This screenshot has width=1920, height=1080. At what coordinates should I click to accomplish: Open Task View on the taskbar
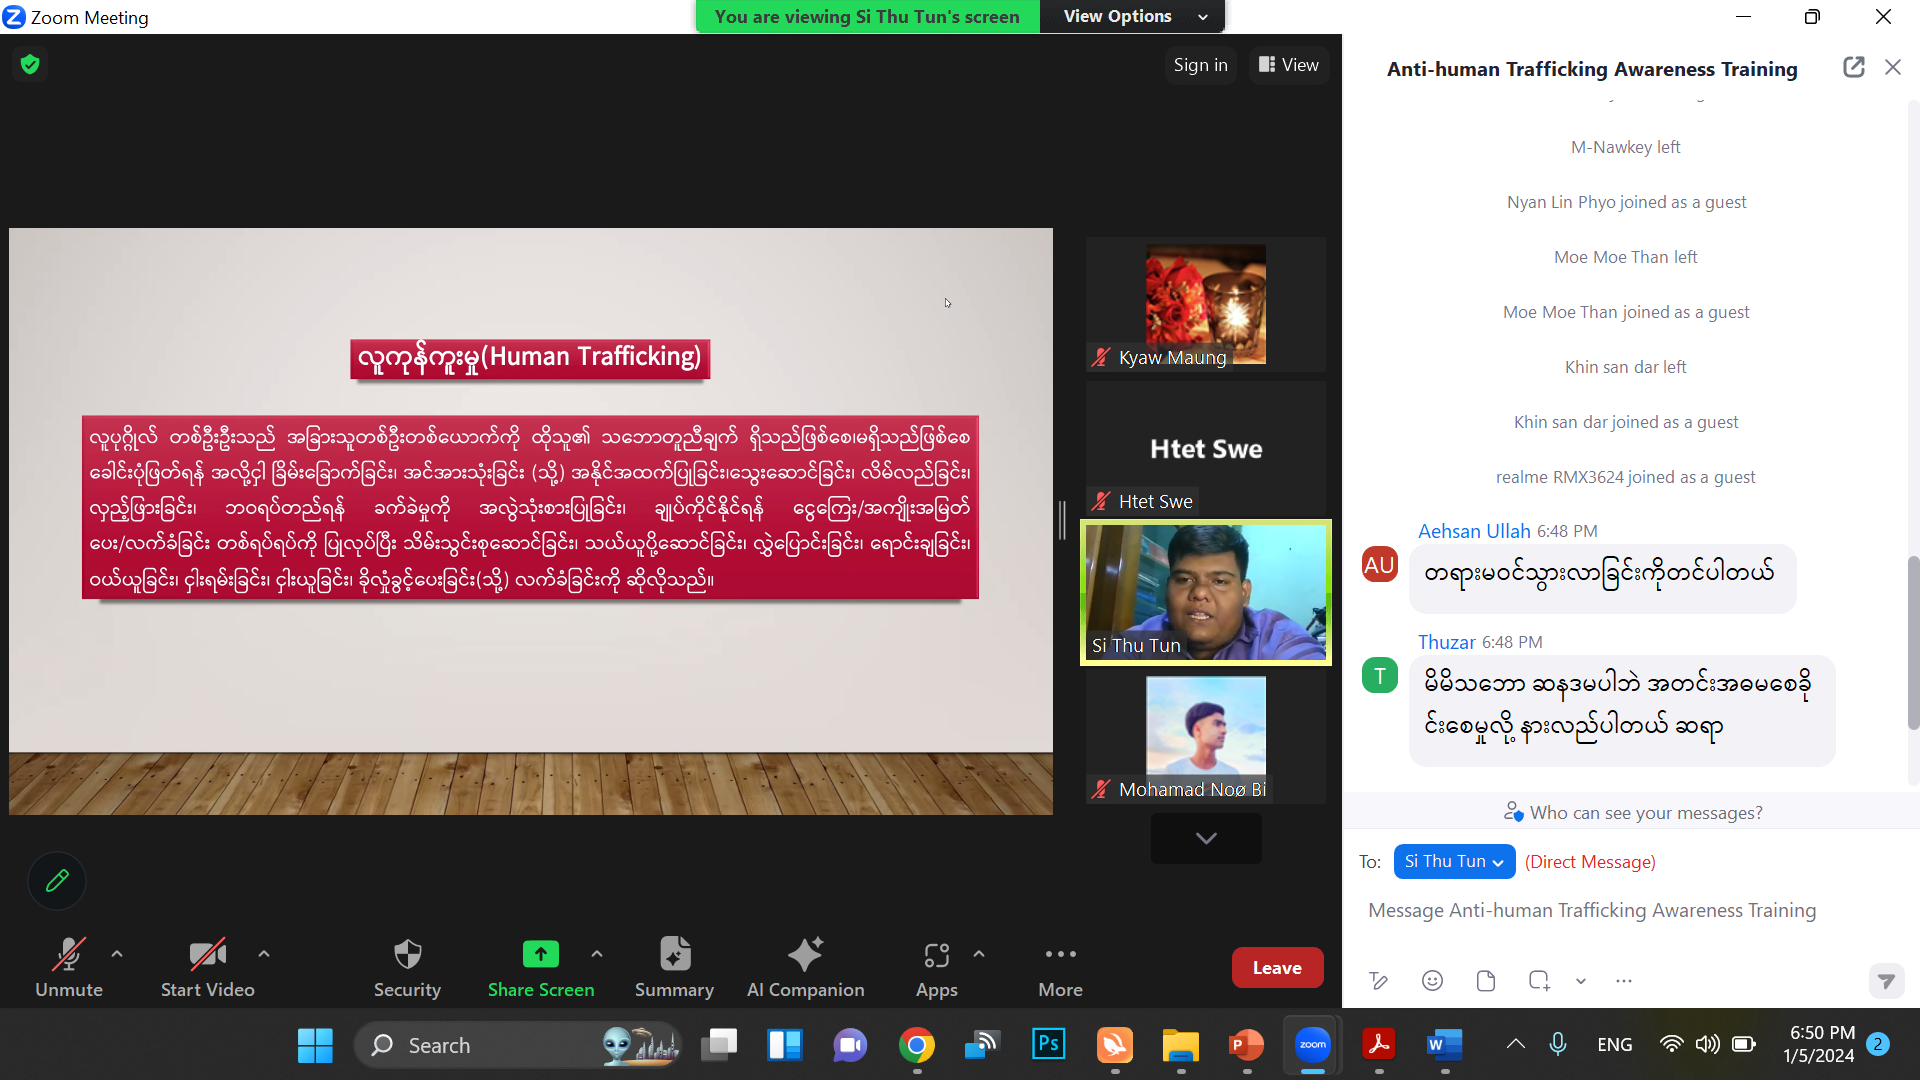(719, 1045)
